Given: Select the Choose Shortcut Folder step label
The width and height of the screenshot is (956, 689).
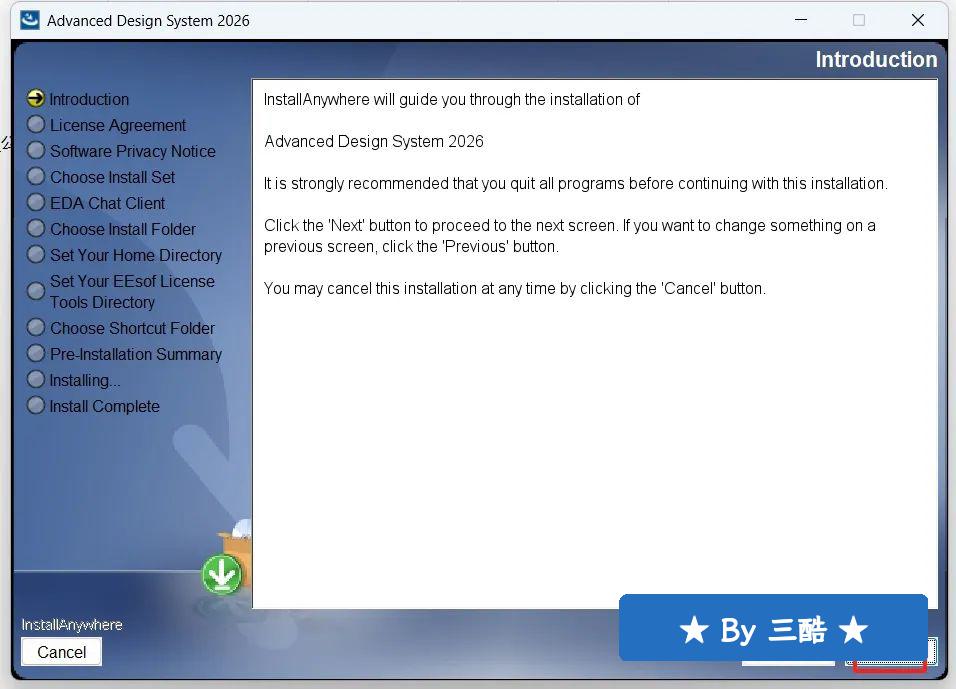Looking at the screenshot, I should 132,328.
